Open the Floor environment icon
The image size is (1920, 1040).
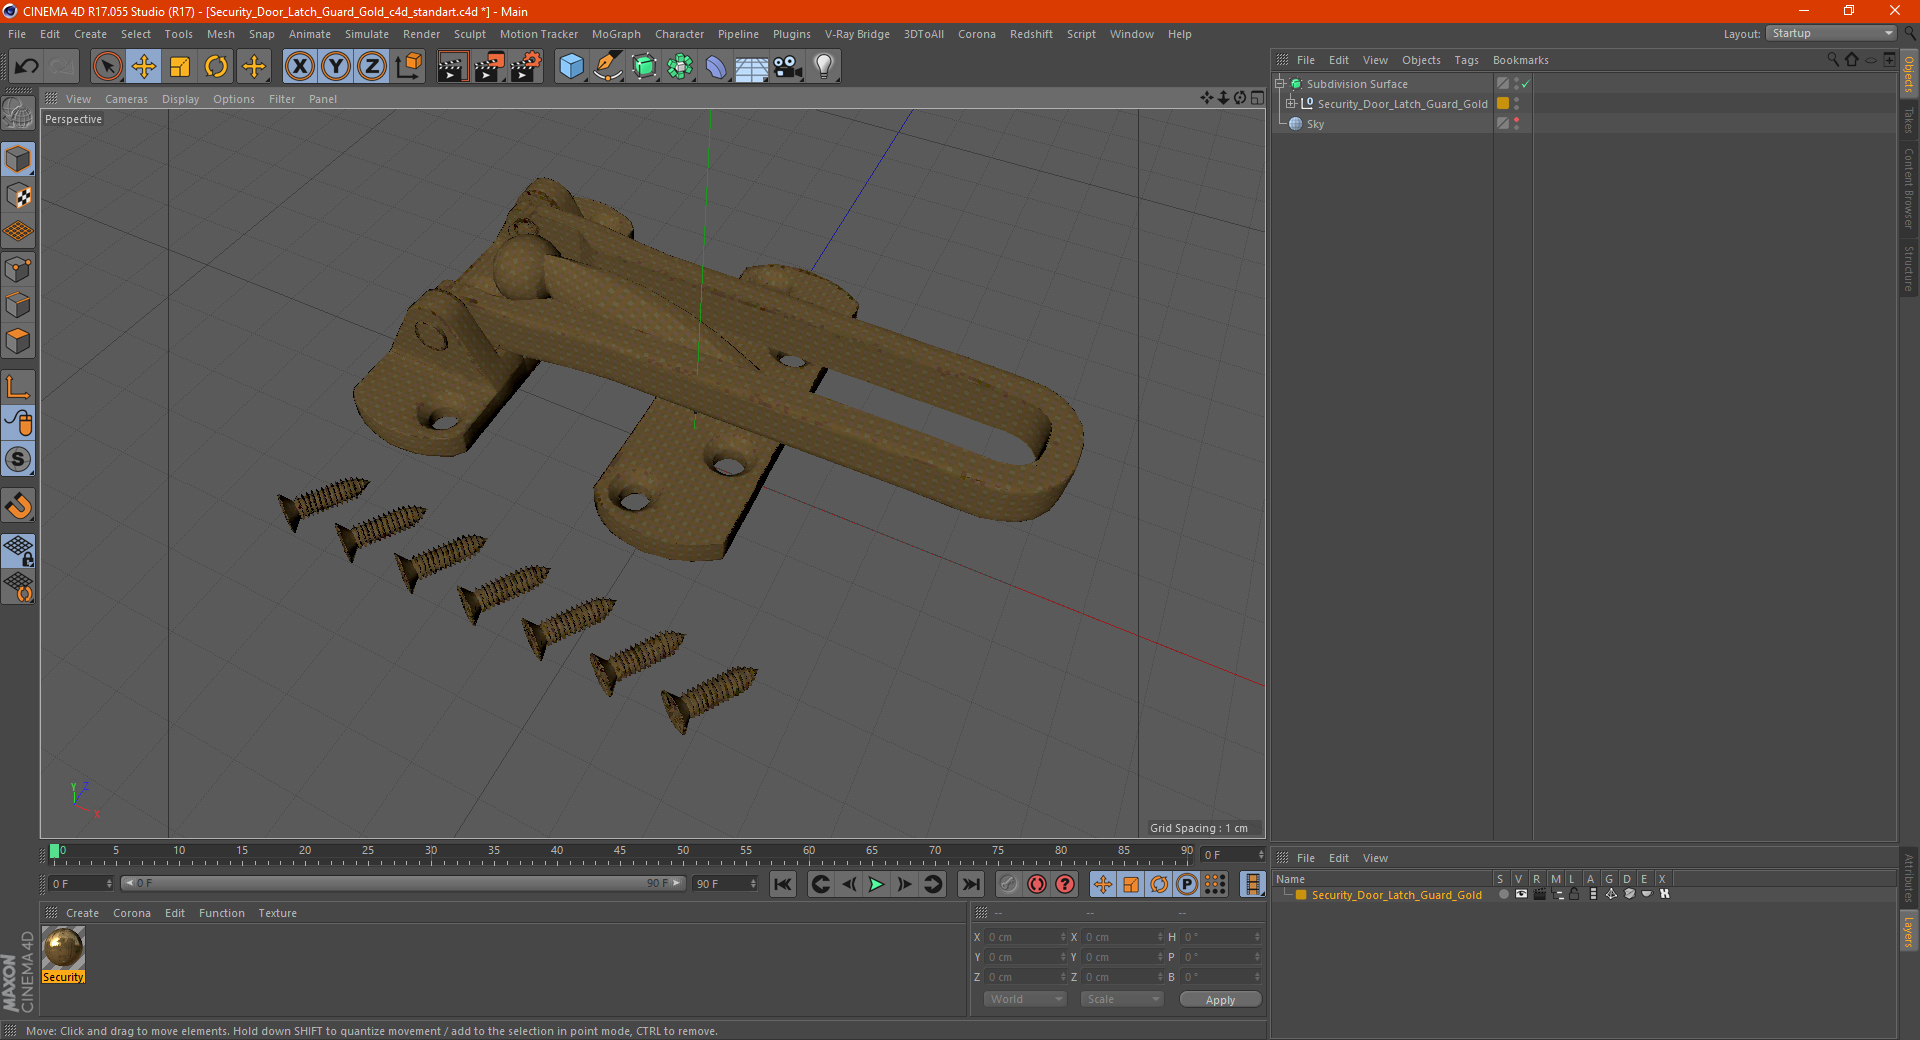click(752, 67)
